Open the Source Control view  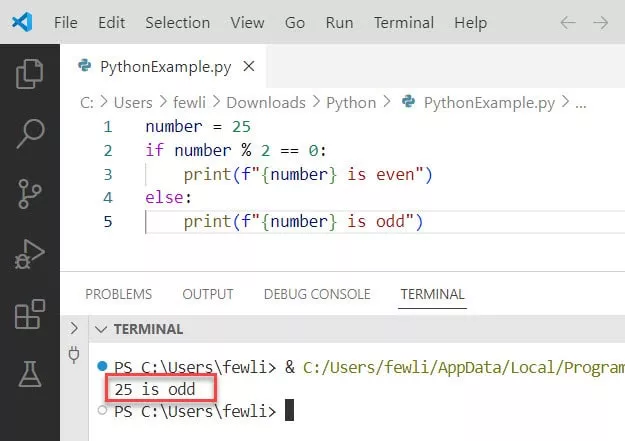(x=30, y=193)
